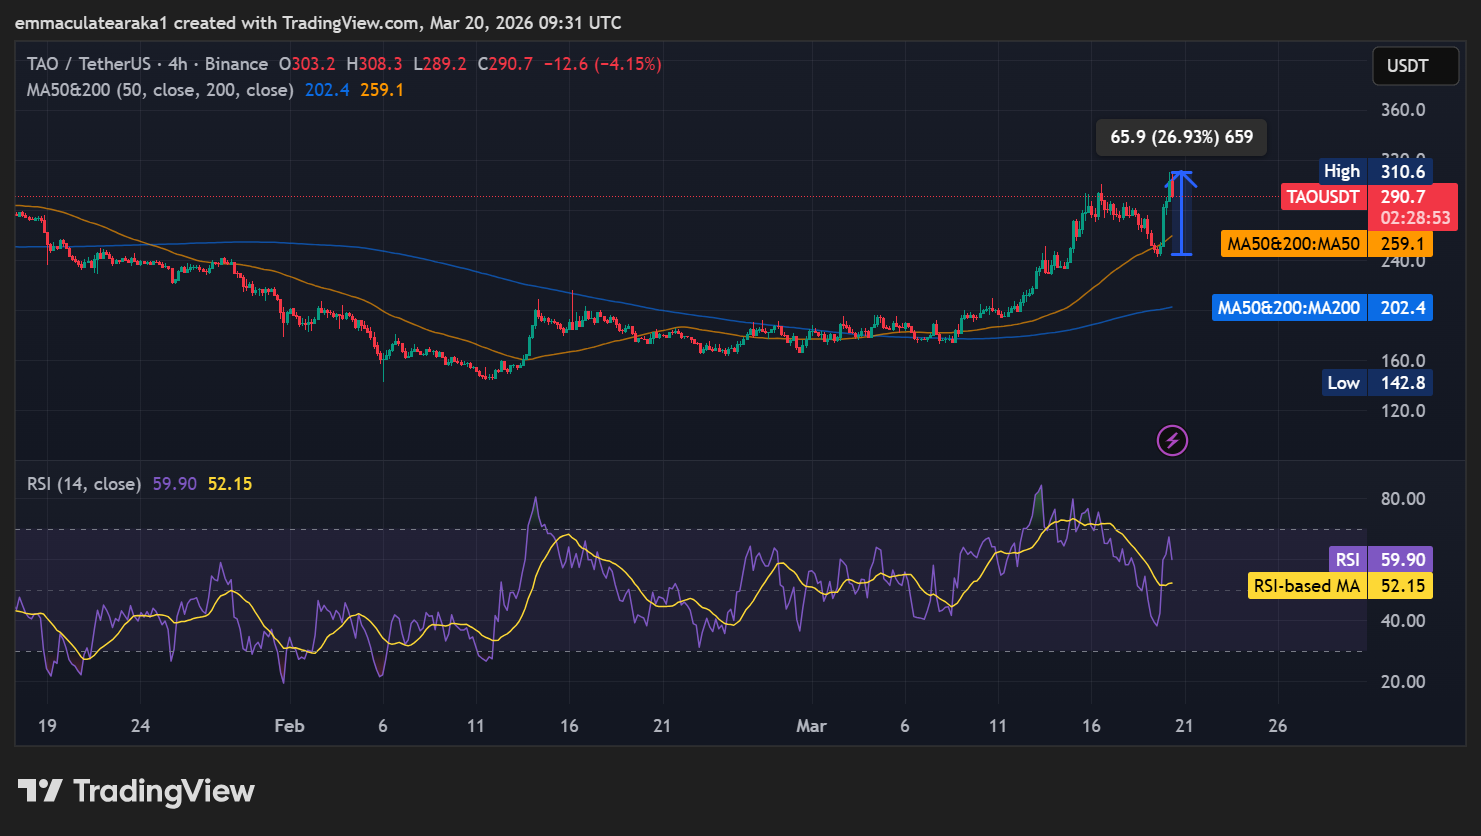Image resolution: width=1481 pixels, height=836 pixels.
Task: Select the 4h interval label
Action: [178, 64]
